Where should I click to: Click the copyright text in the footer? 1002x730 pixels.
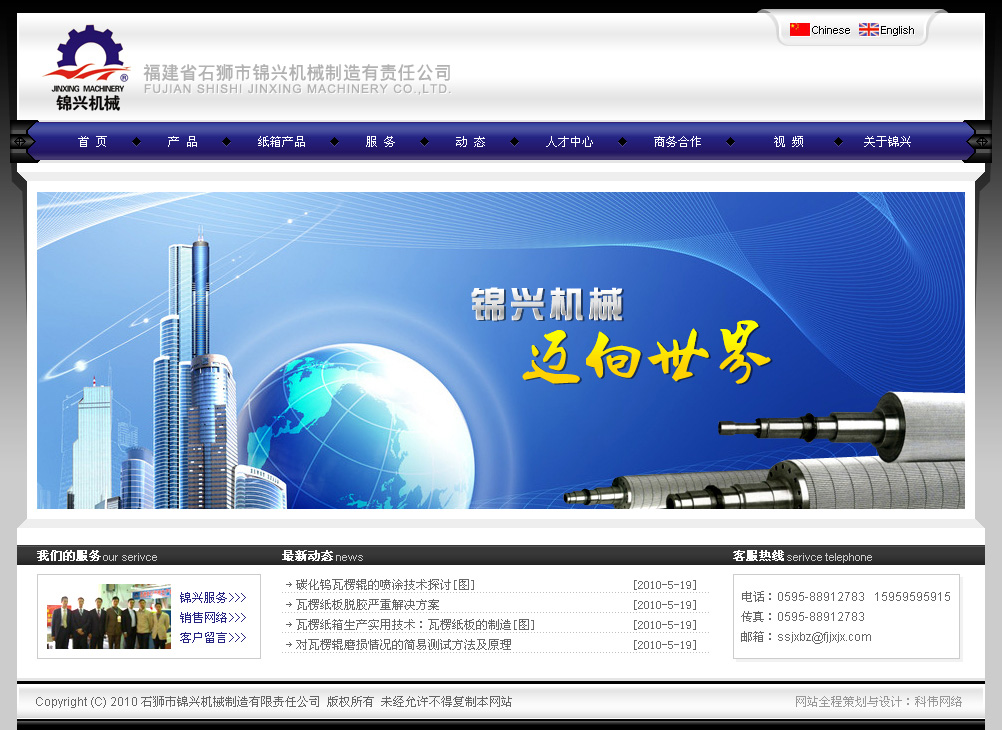[274, 701]
